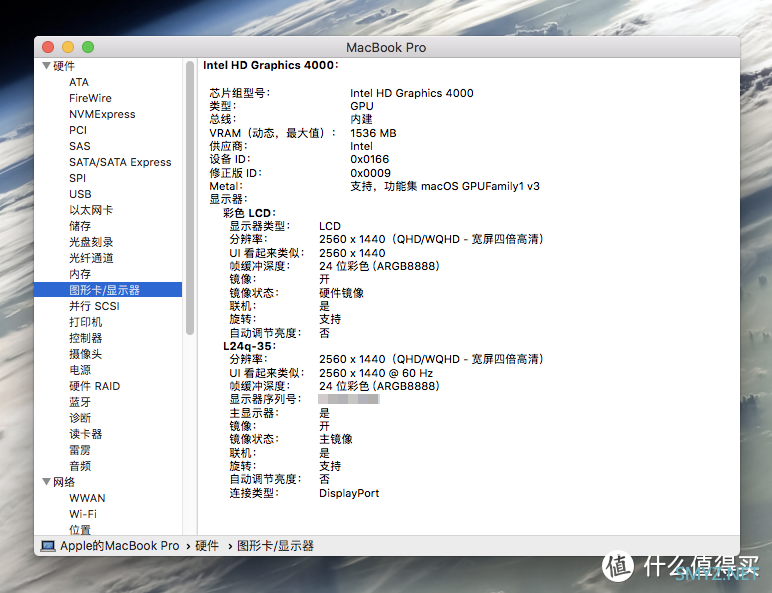The height and width of the screenshot is (593, 772).
Task: Open the 读卡器 entry
Action: 86,434
